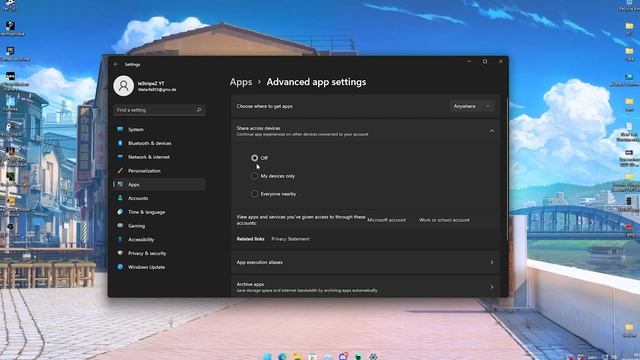Click the Settings window vertical scrollbar
Image resolution: width=640 pixels, height=360 pixels.
[507, 169]
